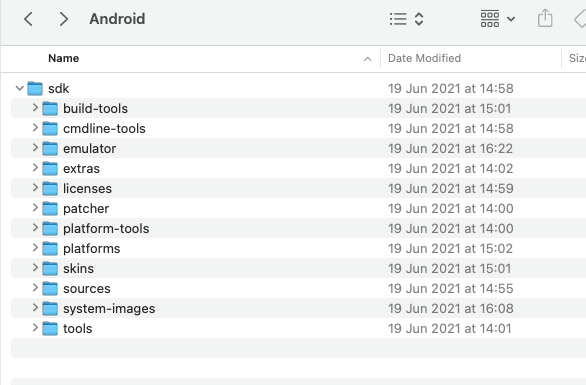The image size is (586, 385).
Task: Click the Share icon in the toolbar
Action: coord(545,18)
